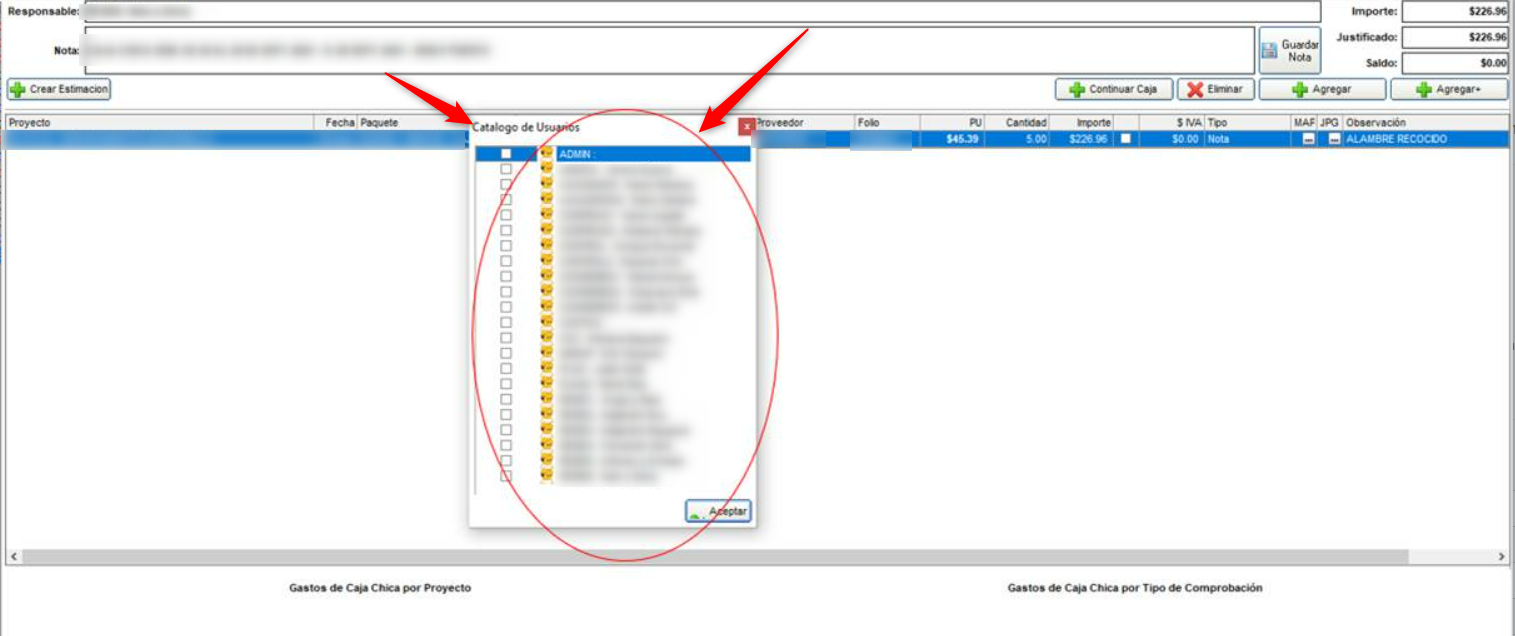Viewport: 1515px width, 636px height.
Task: Tick the checkbox directly below ADMIN's checkbox
Action: click(506, 169)
